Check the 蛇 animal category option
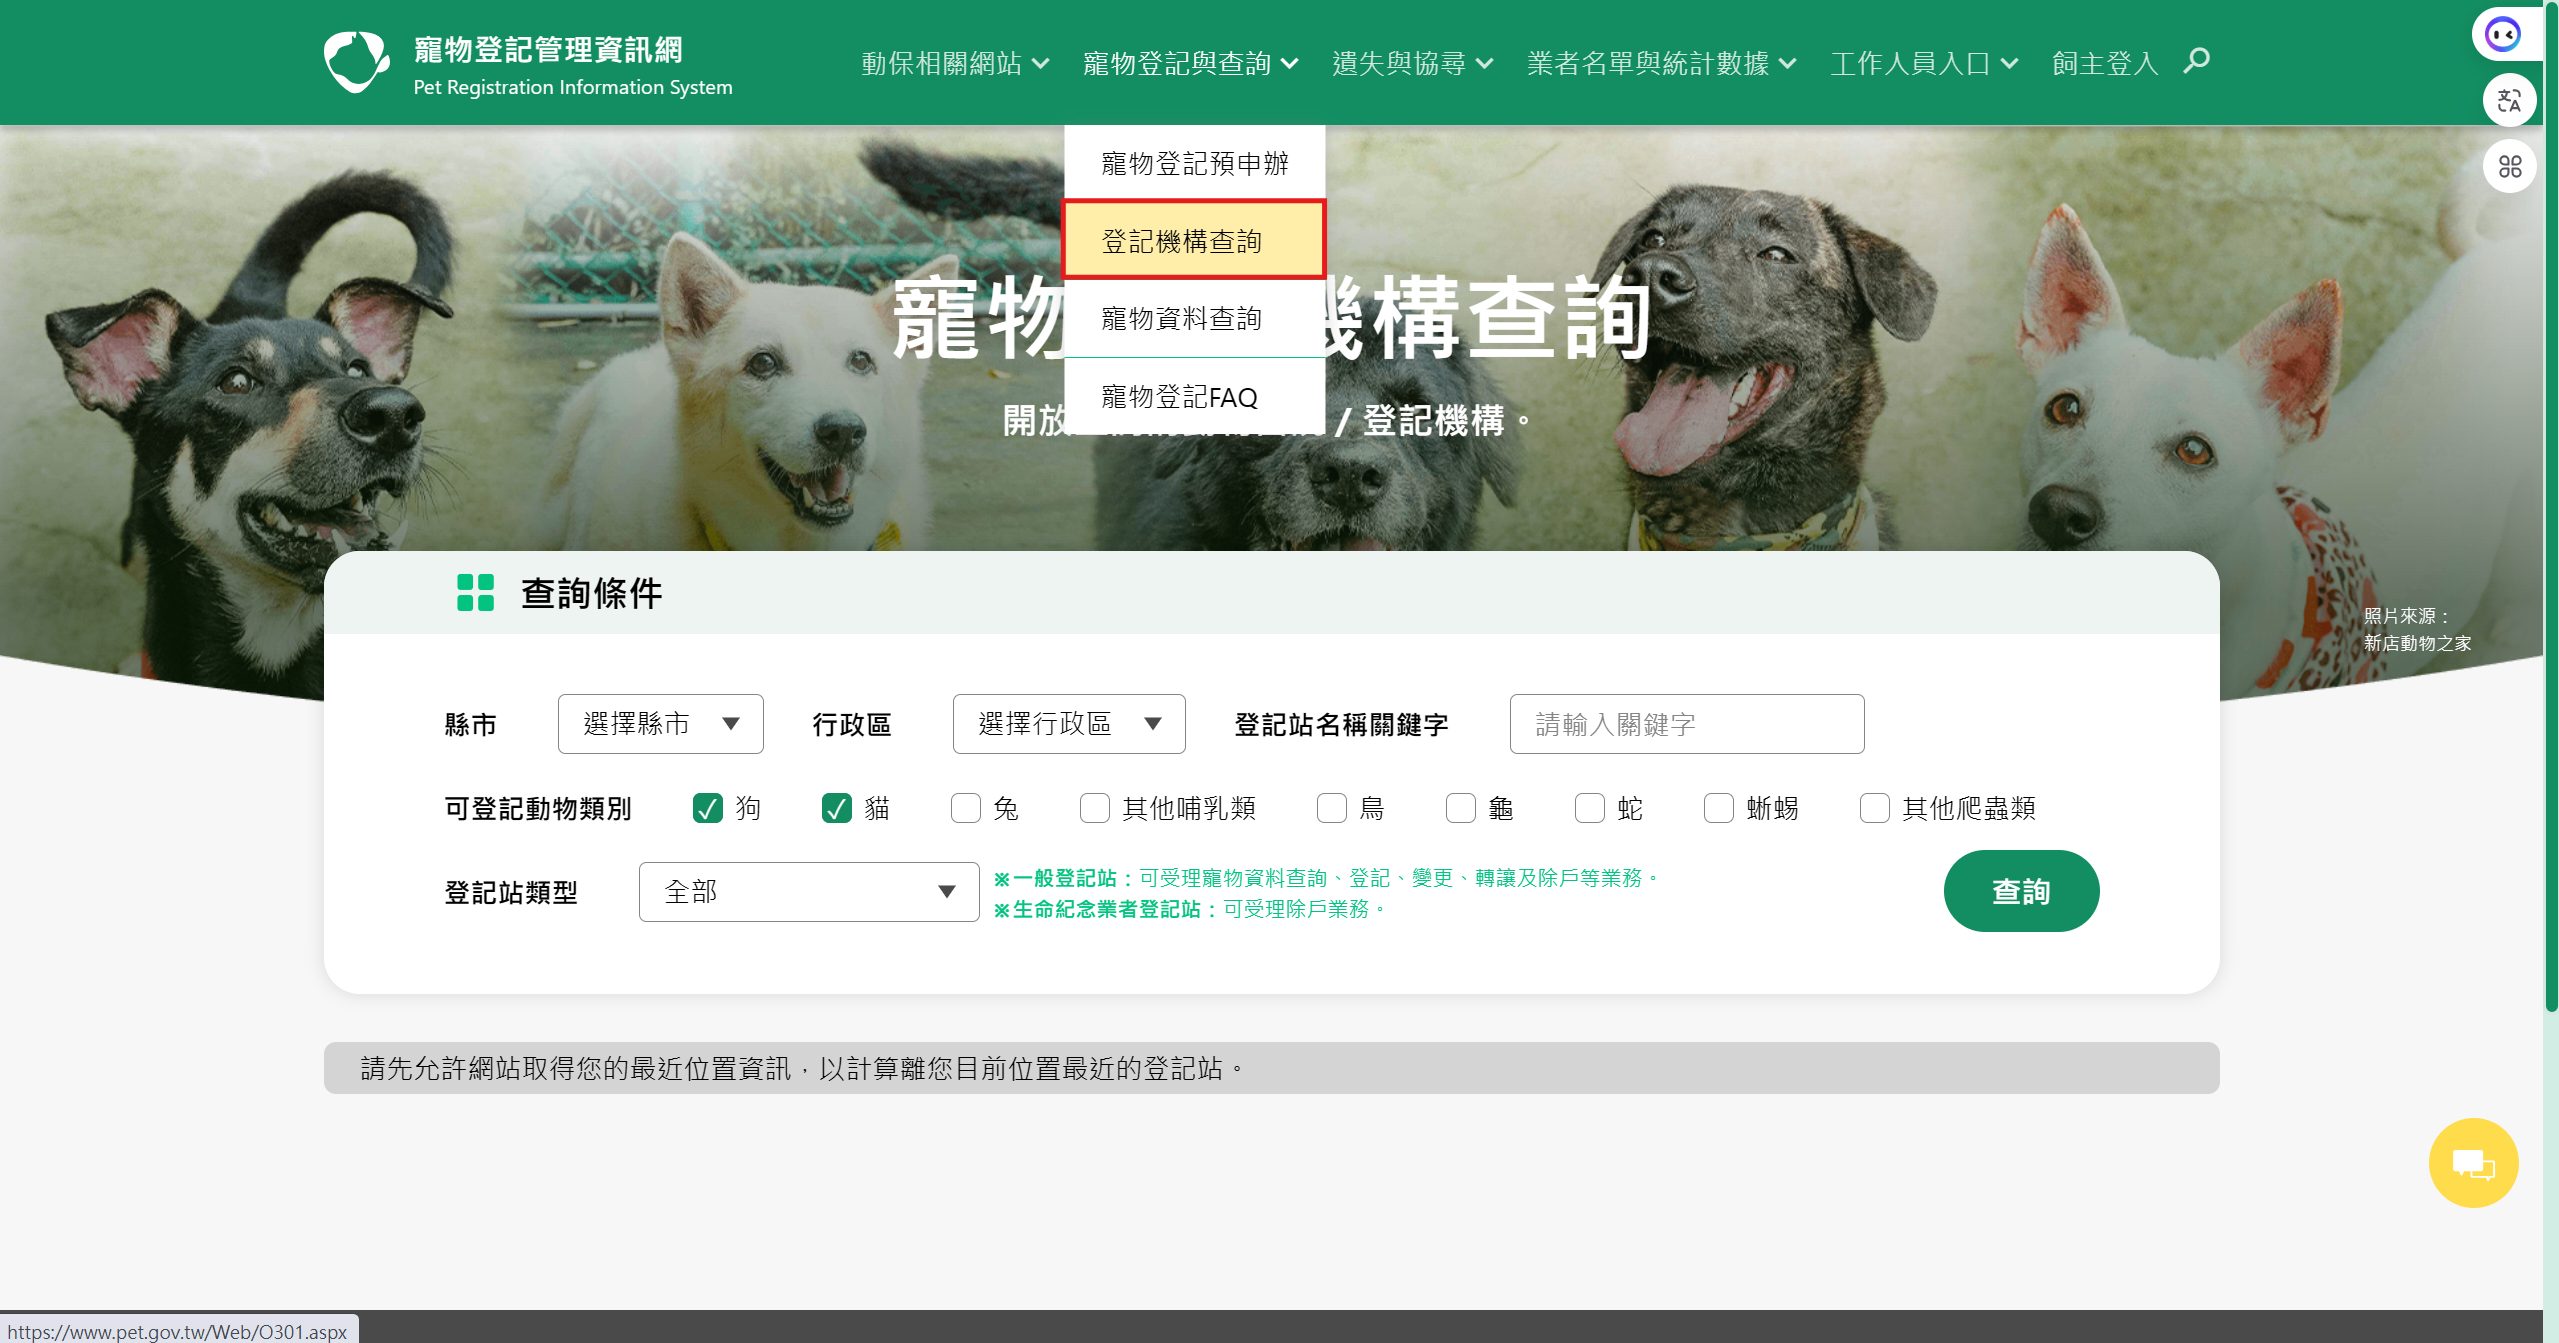 pyautogui.click(x=1590, y=808)
